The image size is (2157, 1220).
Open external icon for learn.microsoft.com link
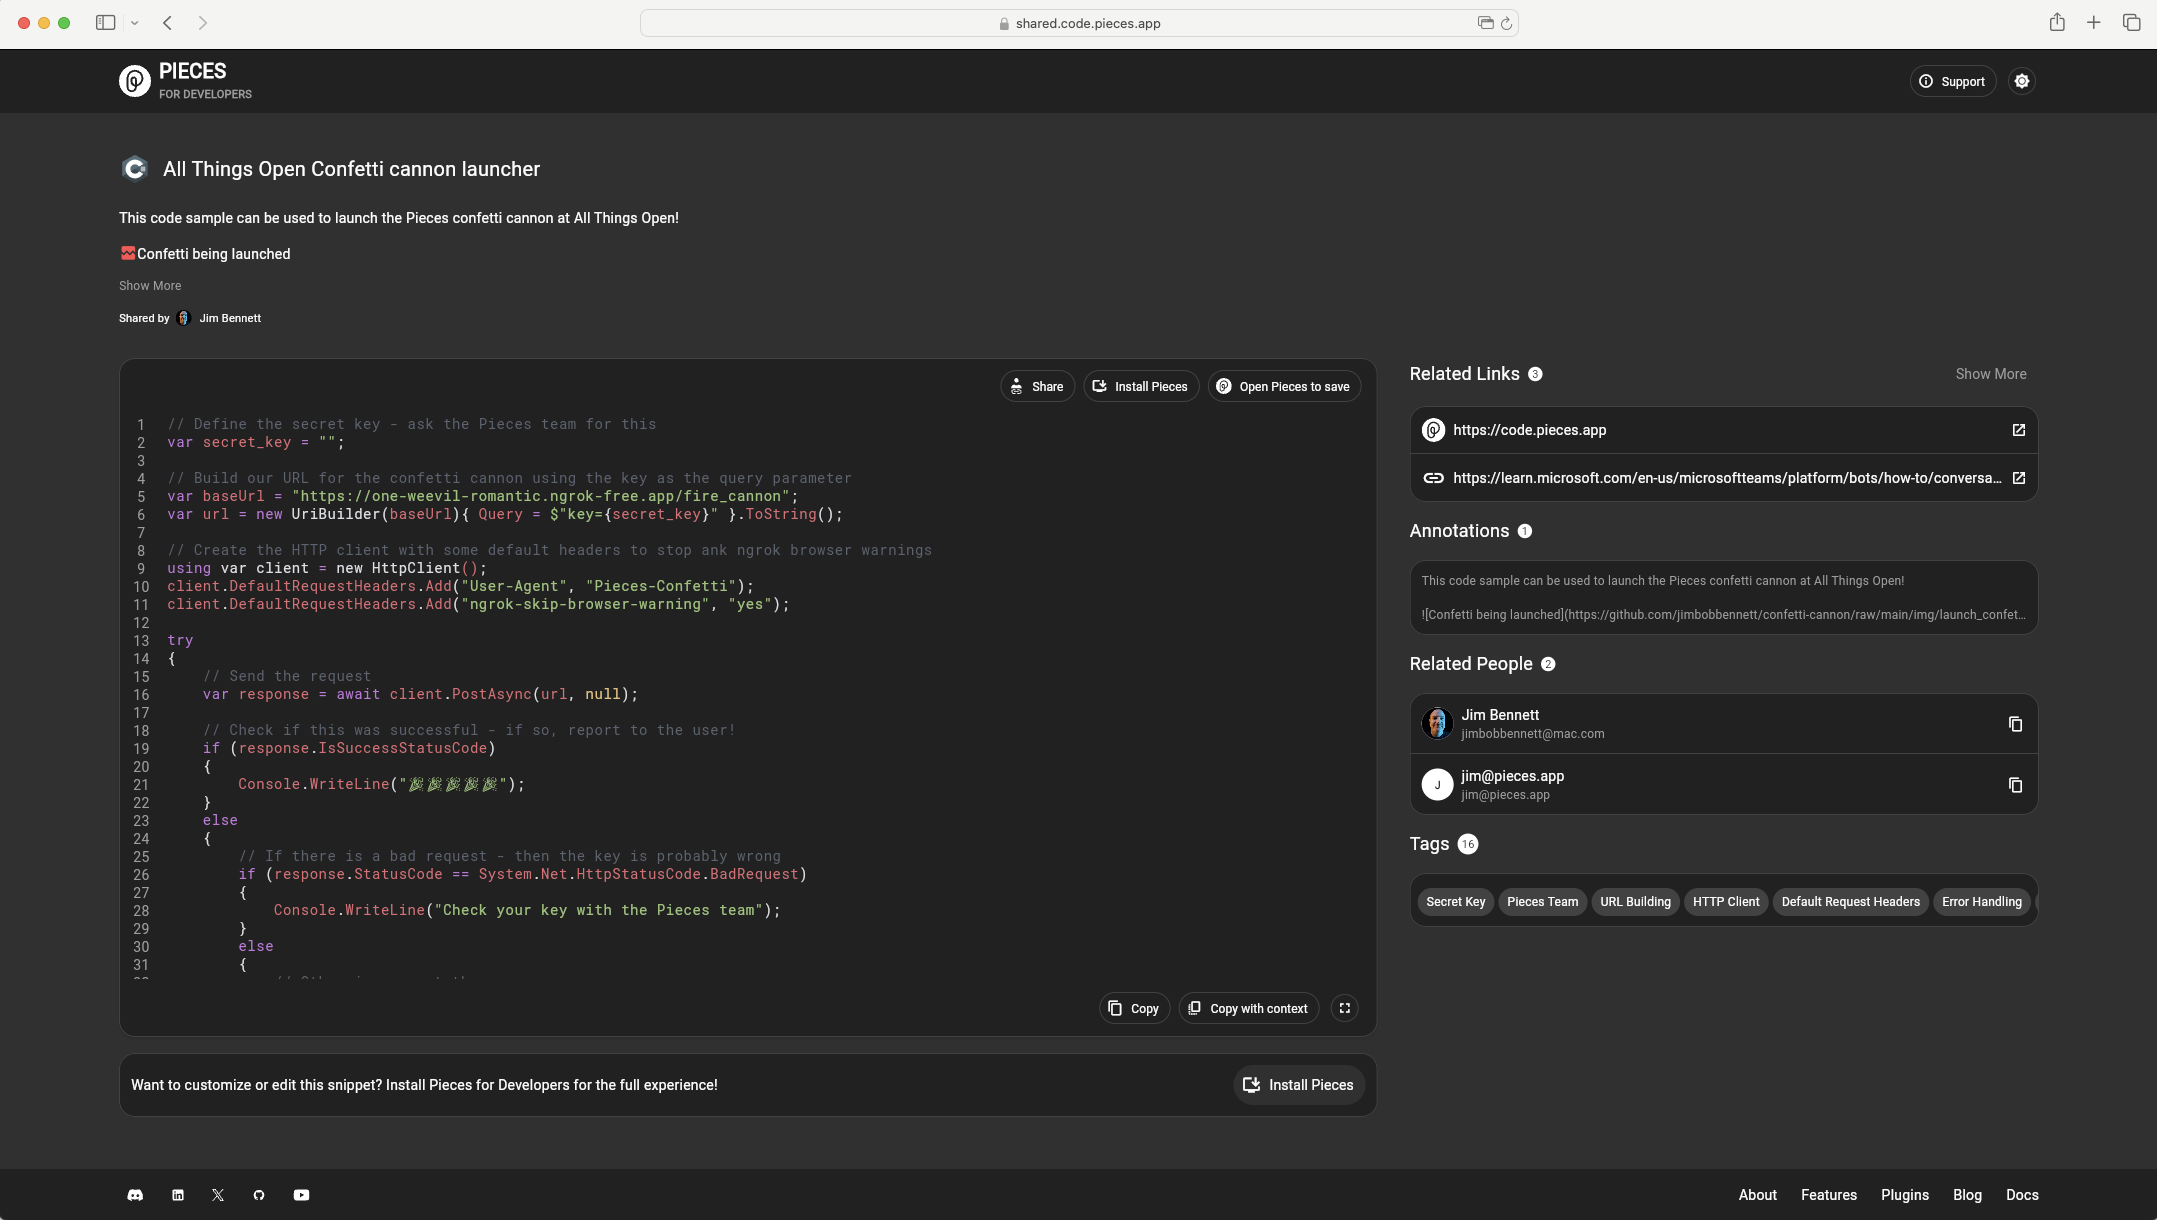[2018, 478]
